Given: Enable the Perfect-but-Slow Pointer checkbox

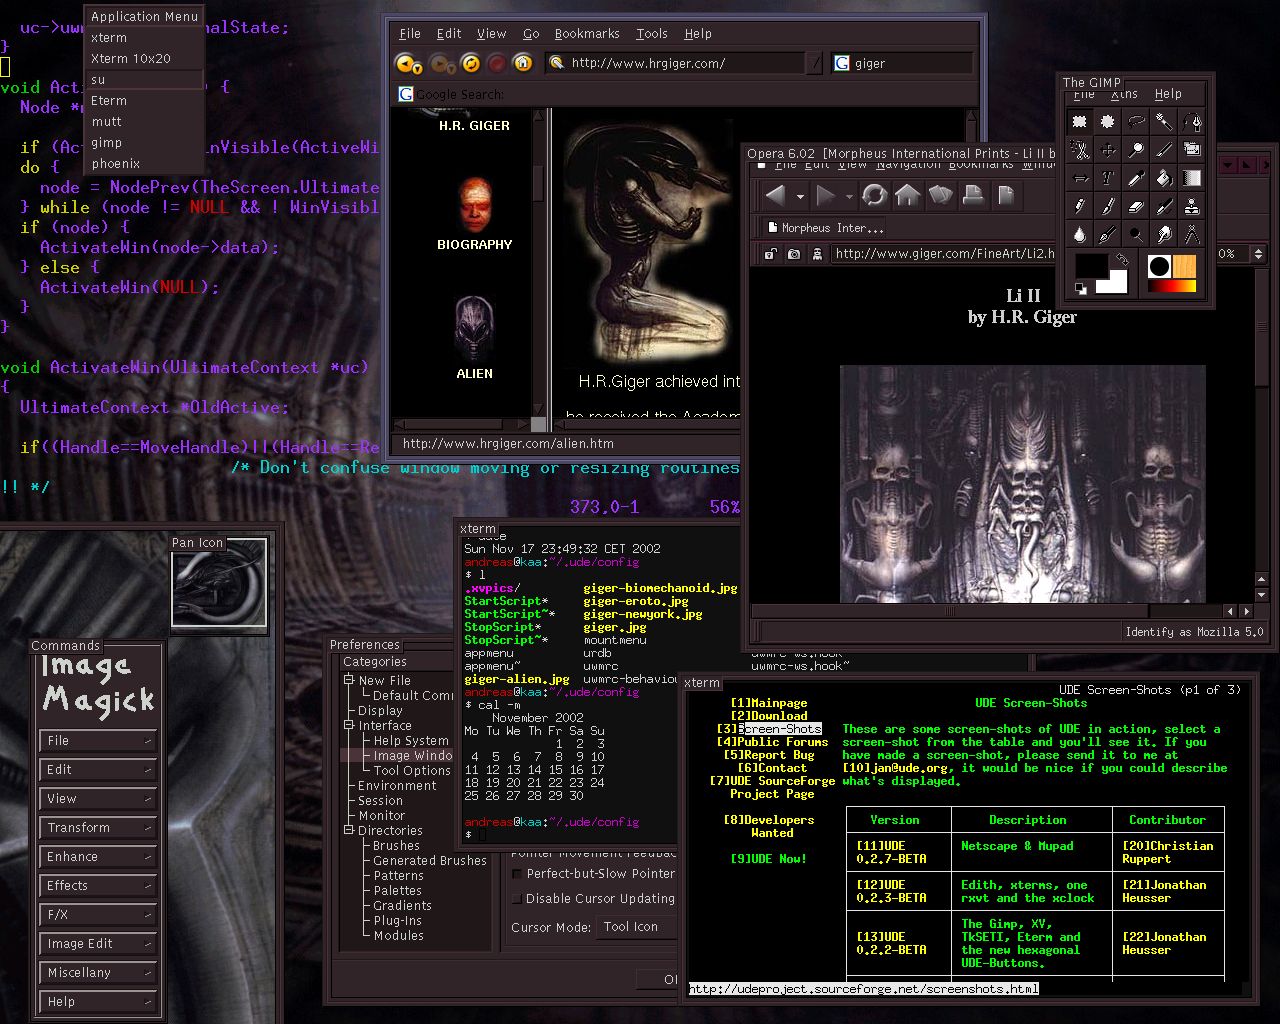Looking at the screenshot, I should (x=517, y=873).
